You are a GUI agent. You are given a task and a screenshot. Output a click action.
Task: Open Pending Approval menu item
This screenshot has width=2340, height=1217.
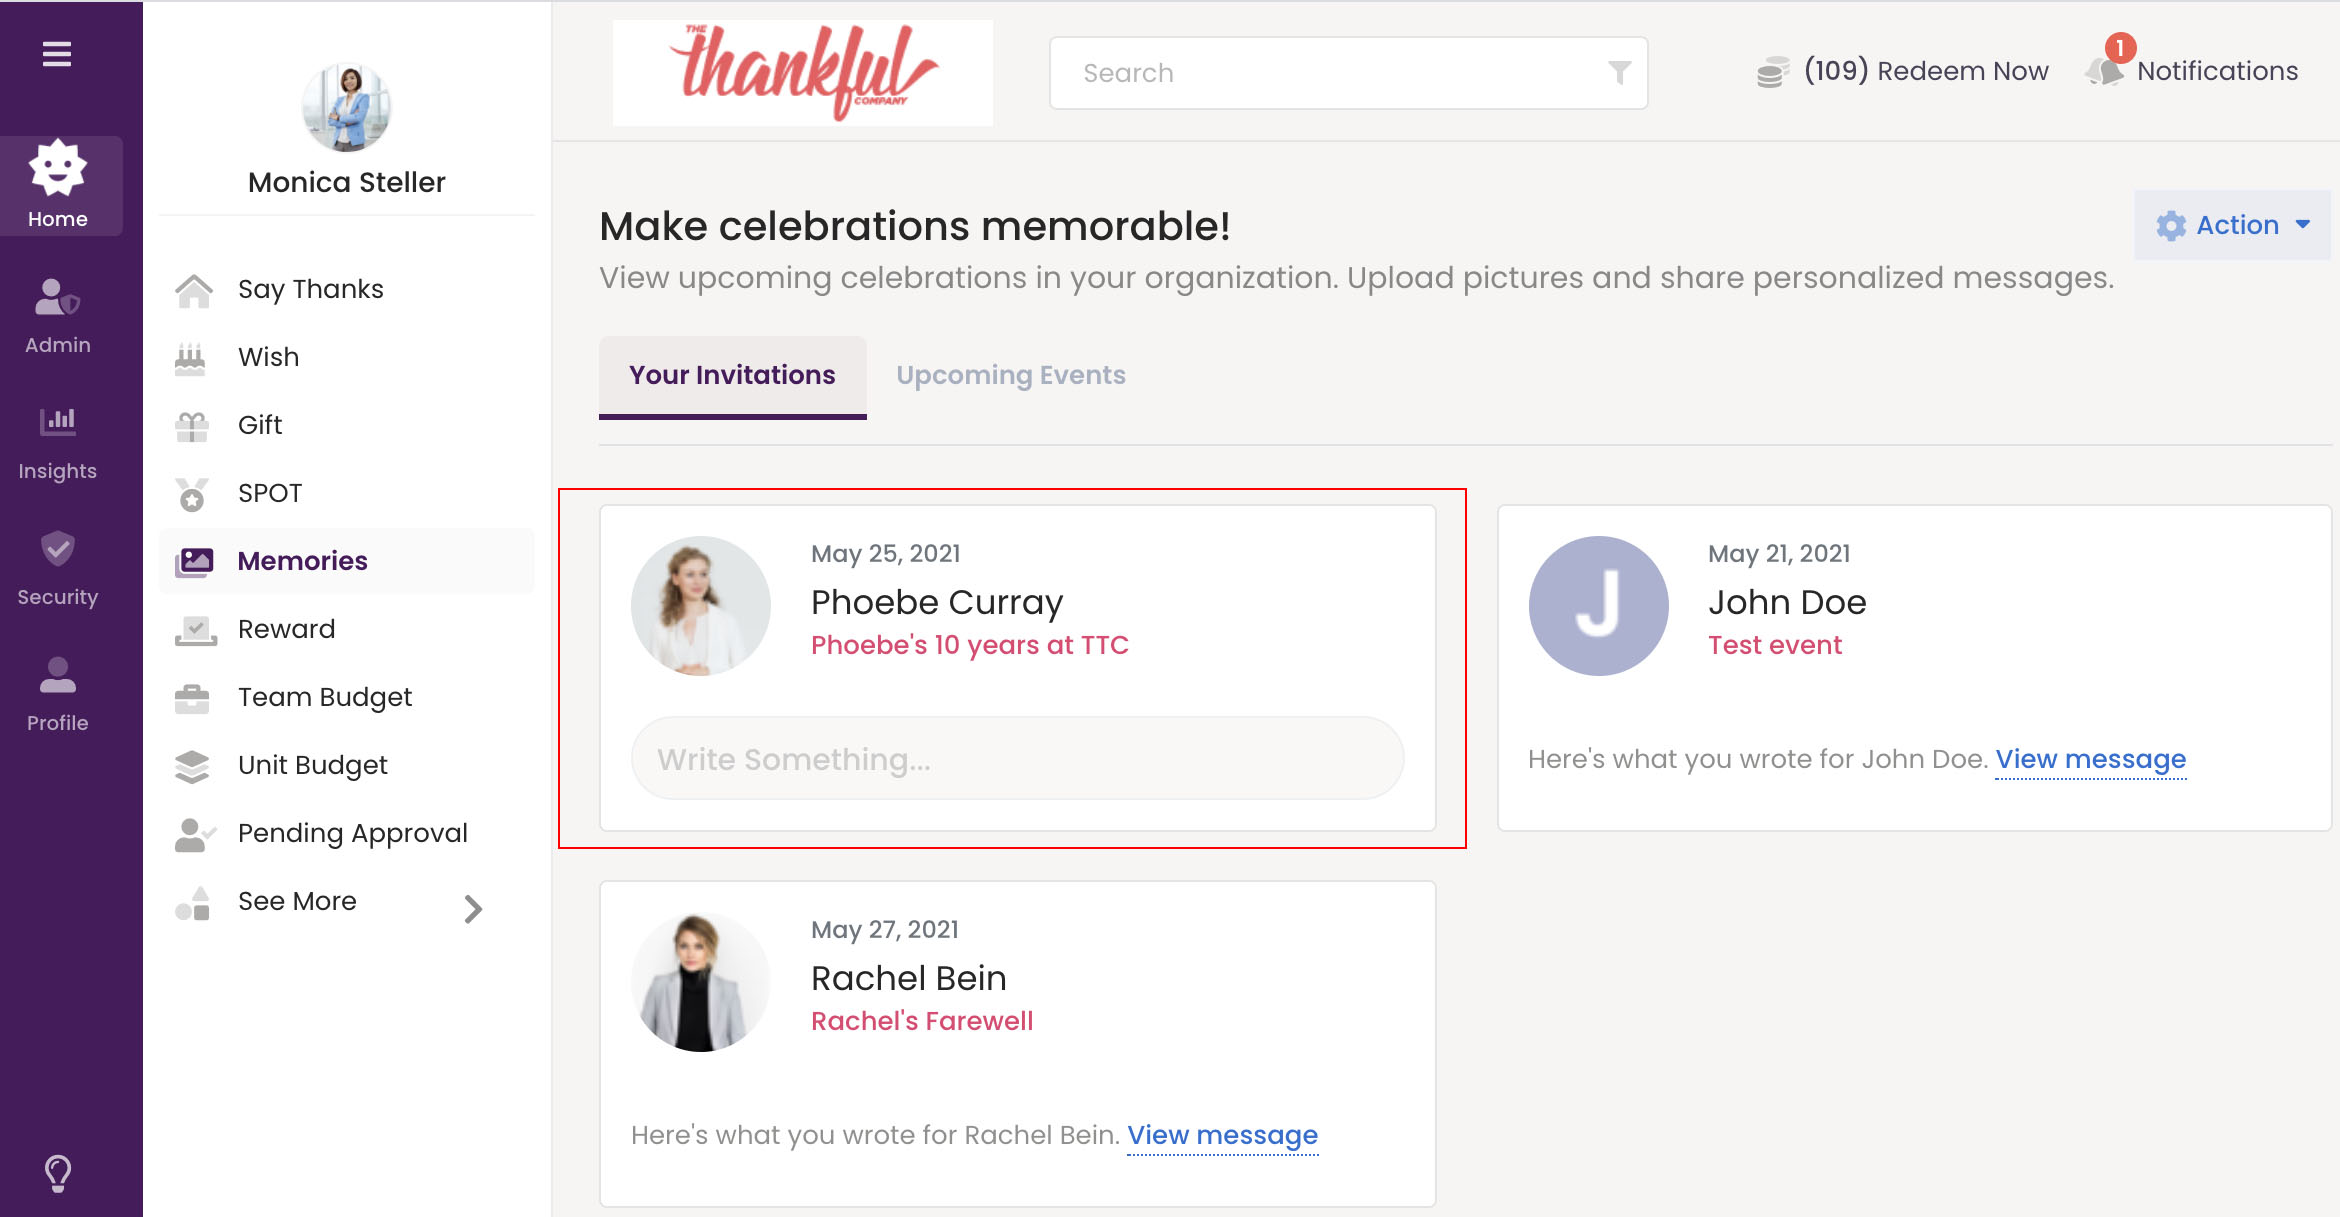[x=352, y=833]
